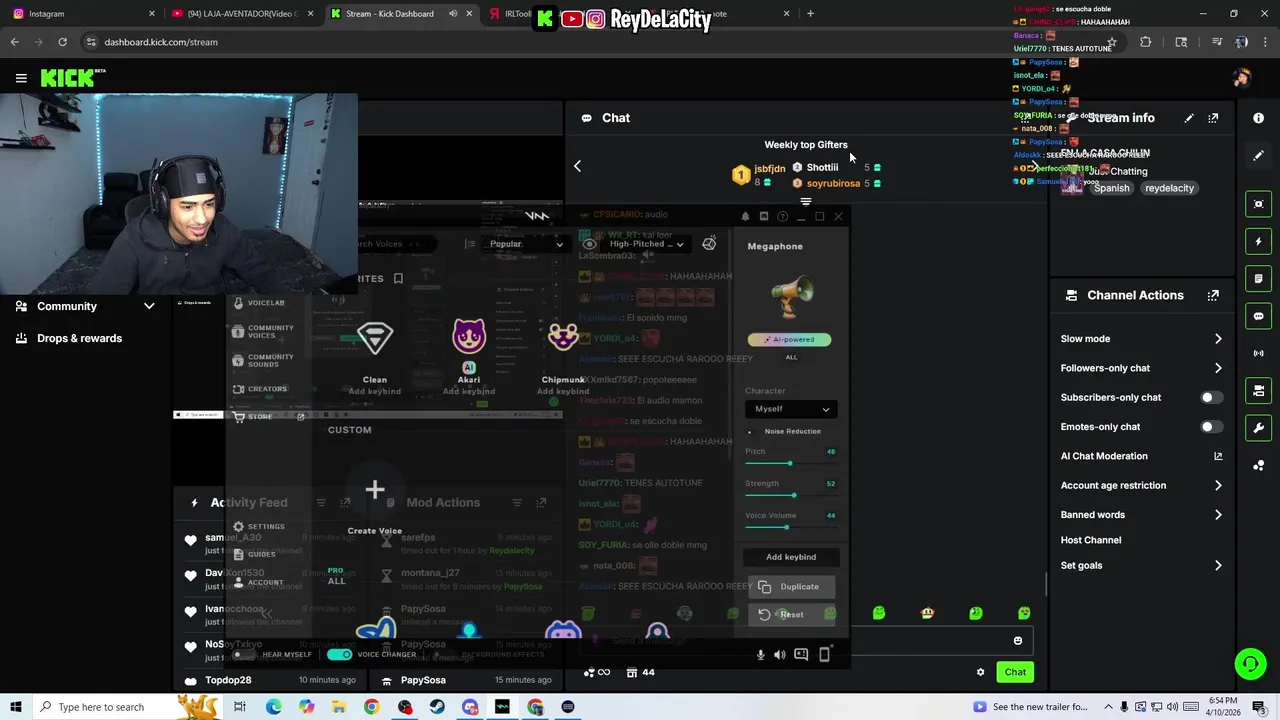Click the Voicemod speaker volume icon

(x=780, y=655)
